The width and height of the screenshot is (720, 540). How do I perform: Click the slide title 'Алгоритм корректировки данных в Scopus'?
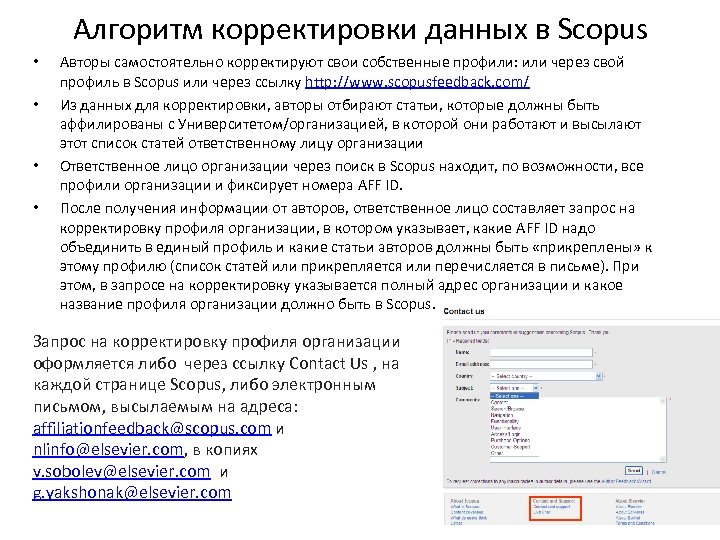pos(360,29)
